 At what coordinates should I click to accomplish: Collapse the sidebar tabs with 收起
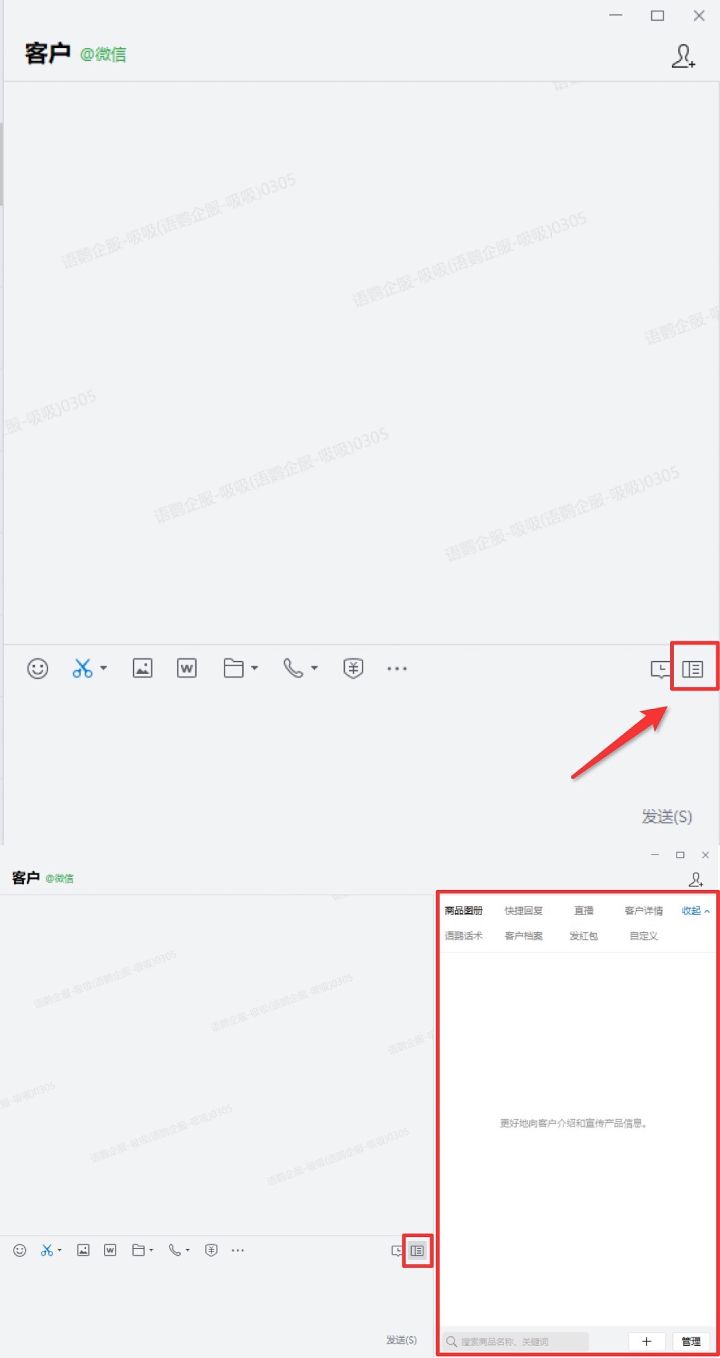695,911
